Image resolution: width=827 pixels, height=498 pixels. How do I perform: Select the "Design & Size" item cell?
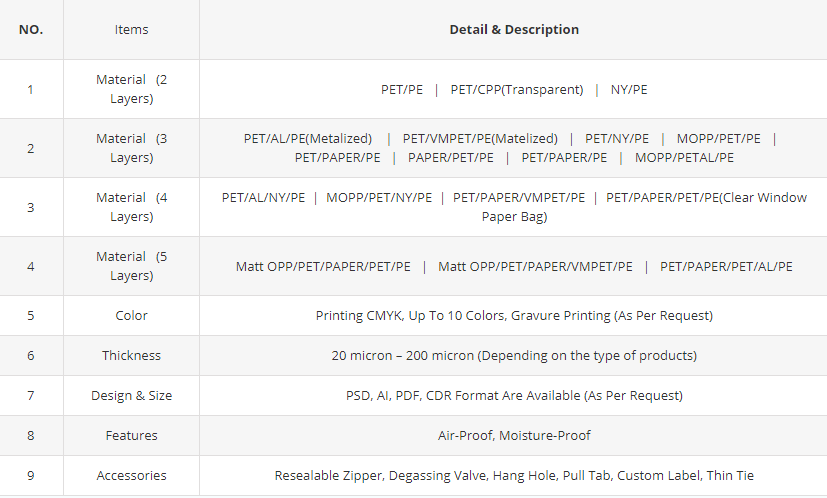pos(131,395)
